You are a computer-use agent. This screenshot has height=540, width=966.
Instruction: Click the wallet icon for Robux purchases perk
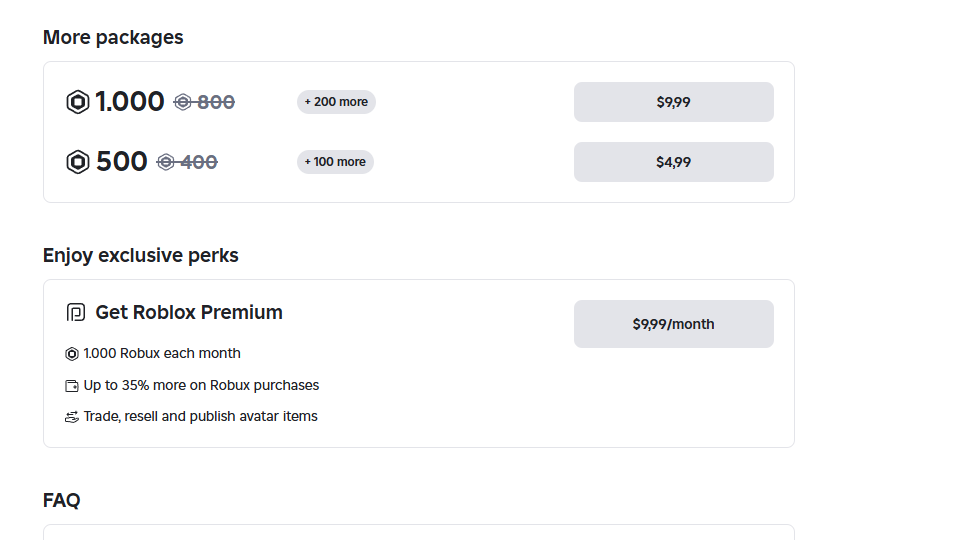72,385
